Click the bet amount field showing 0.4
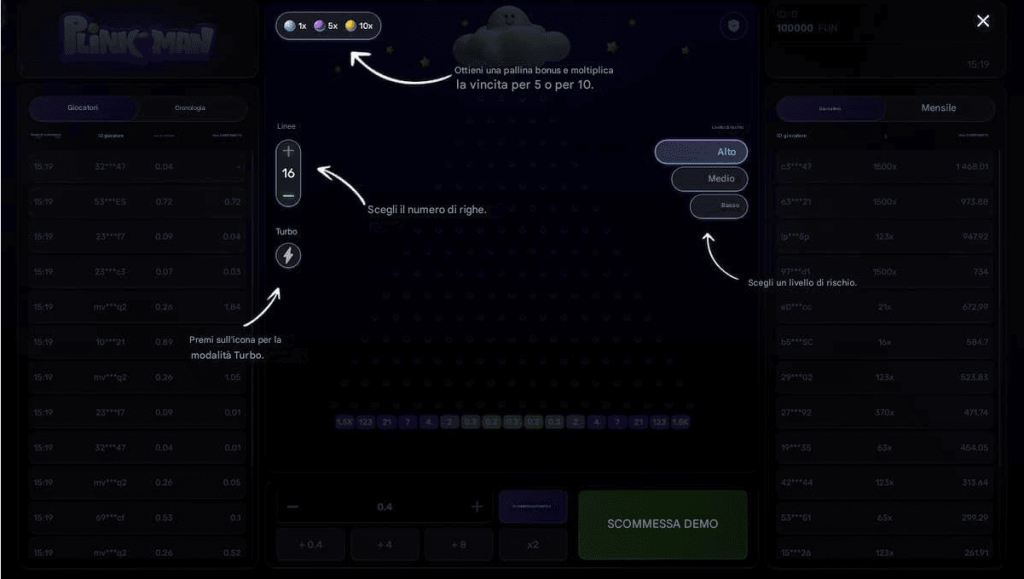Image resolution: width=1024 pixels, height=579 pixels. (385, 507)
